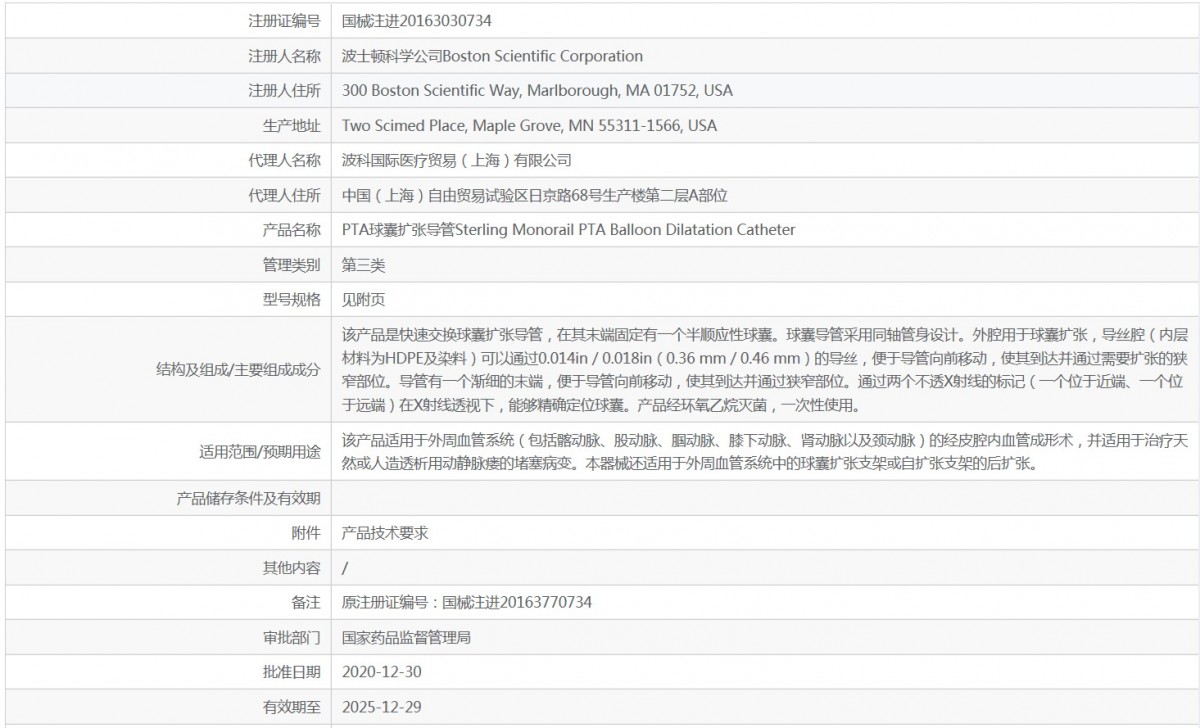Screen dimensions: 1200x728
Task: Click the 代理人住所 label
Action: pyautogui.click(x=284, y=195)
